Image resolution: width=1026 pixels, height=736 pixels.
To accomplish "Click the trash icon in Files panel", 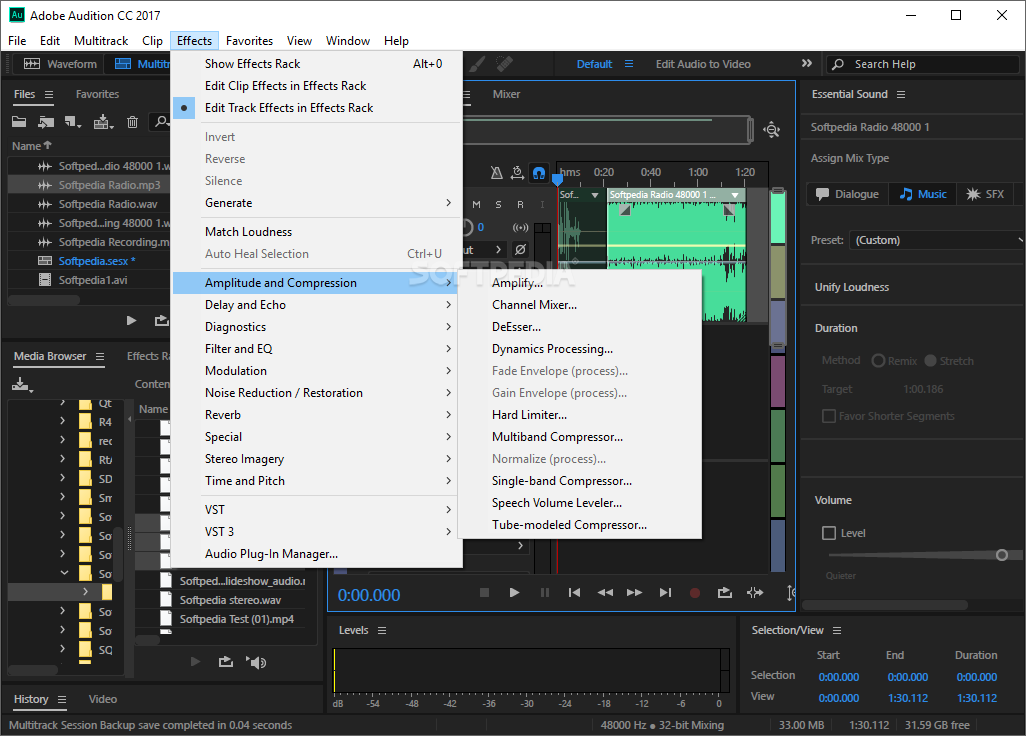I will pos(132,122).
